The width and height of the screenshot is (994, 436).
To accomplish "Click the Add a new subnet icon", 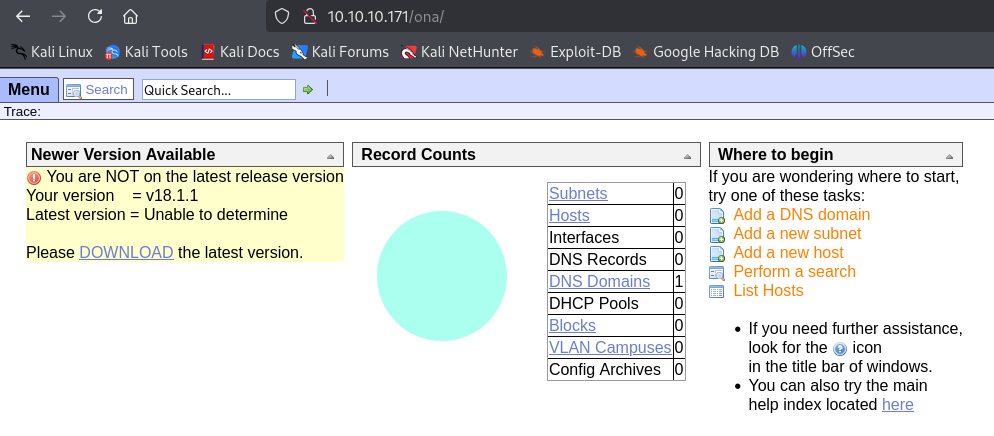I will [716, 234].
